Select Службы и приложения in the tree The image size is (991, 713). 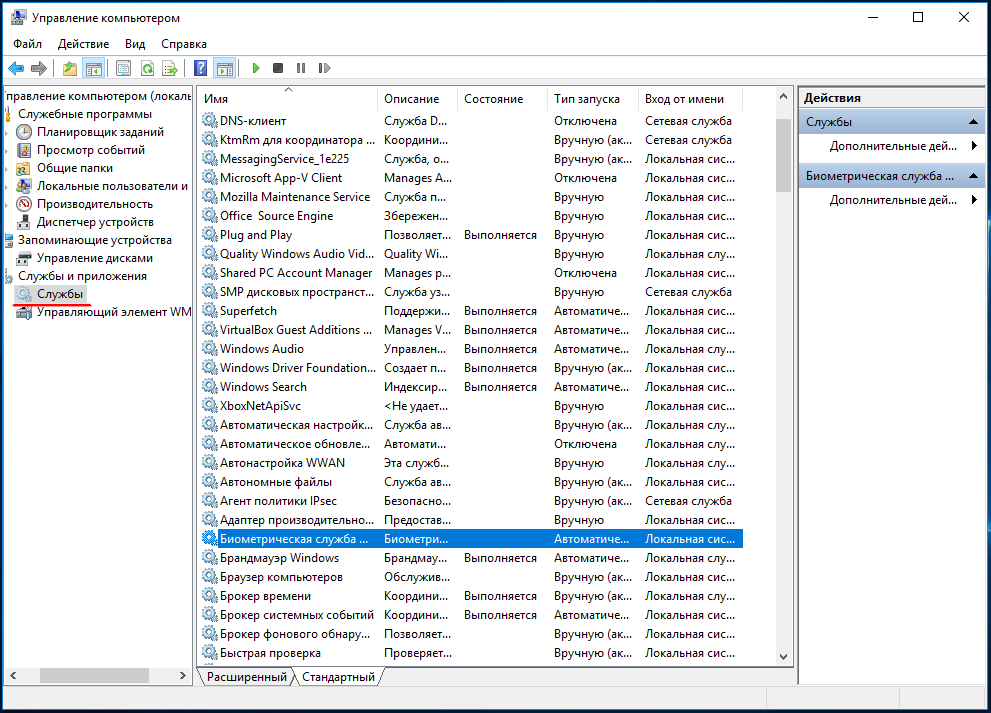[82, 276]
